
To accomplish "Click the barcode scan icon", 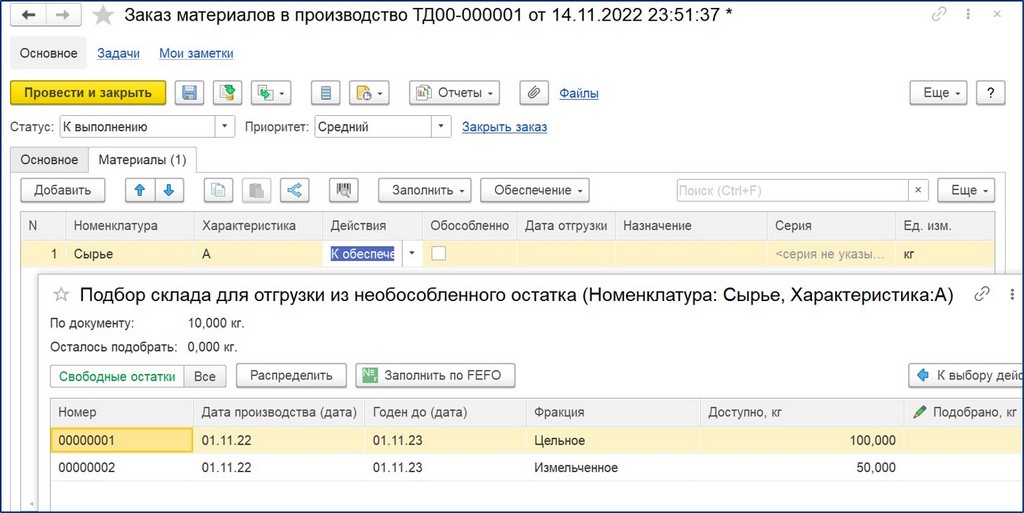I will [x=344, y=191].
